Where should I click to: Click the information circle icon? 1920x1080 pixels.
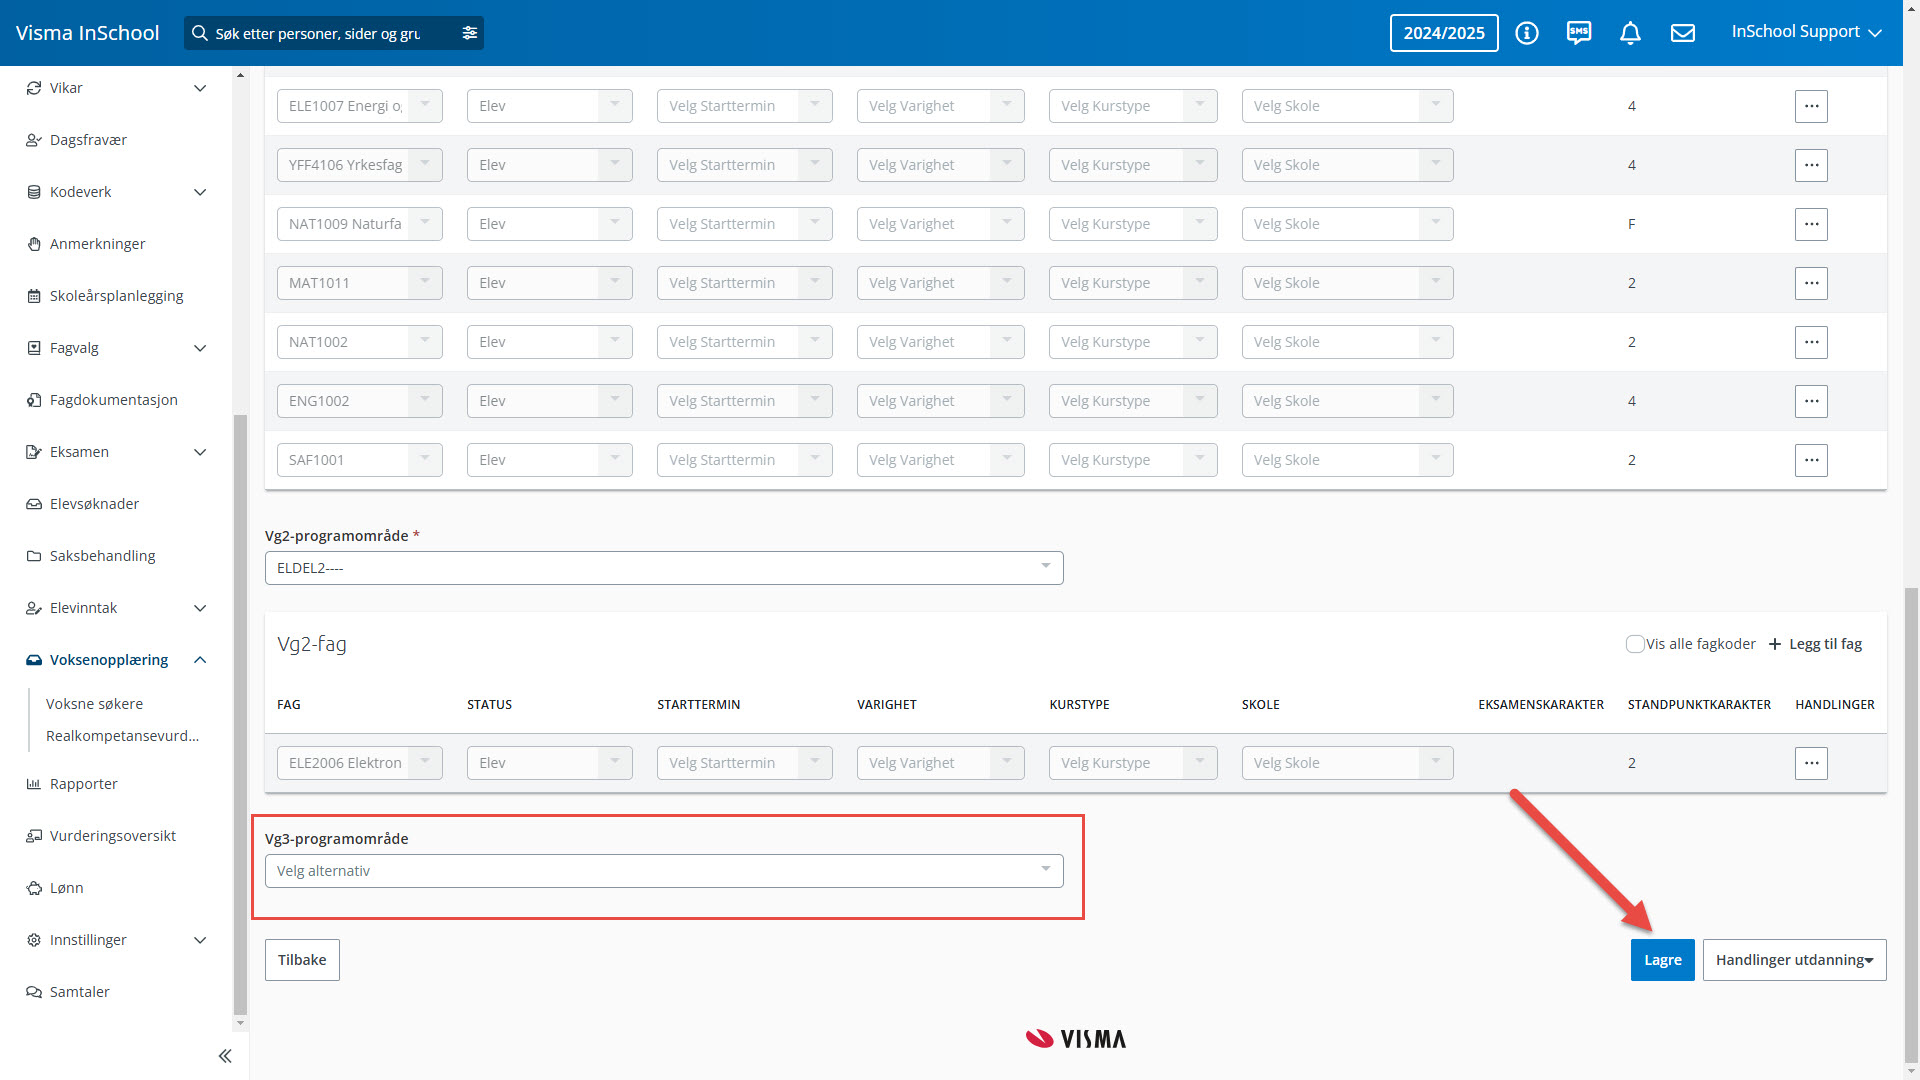(1526, 33)
